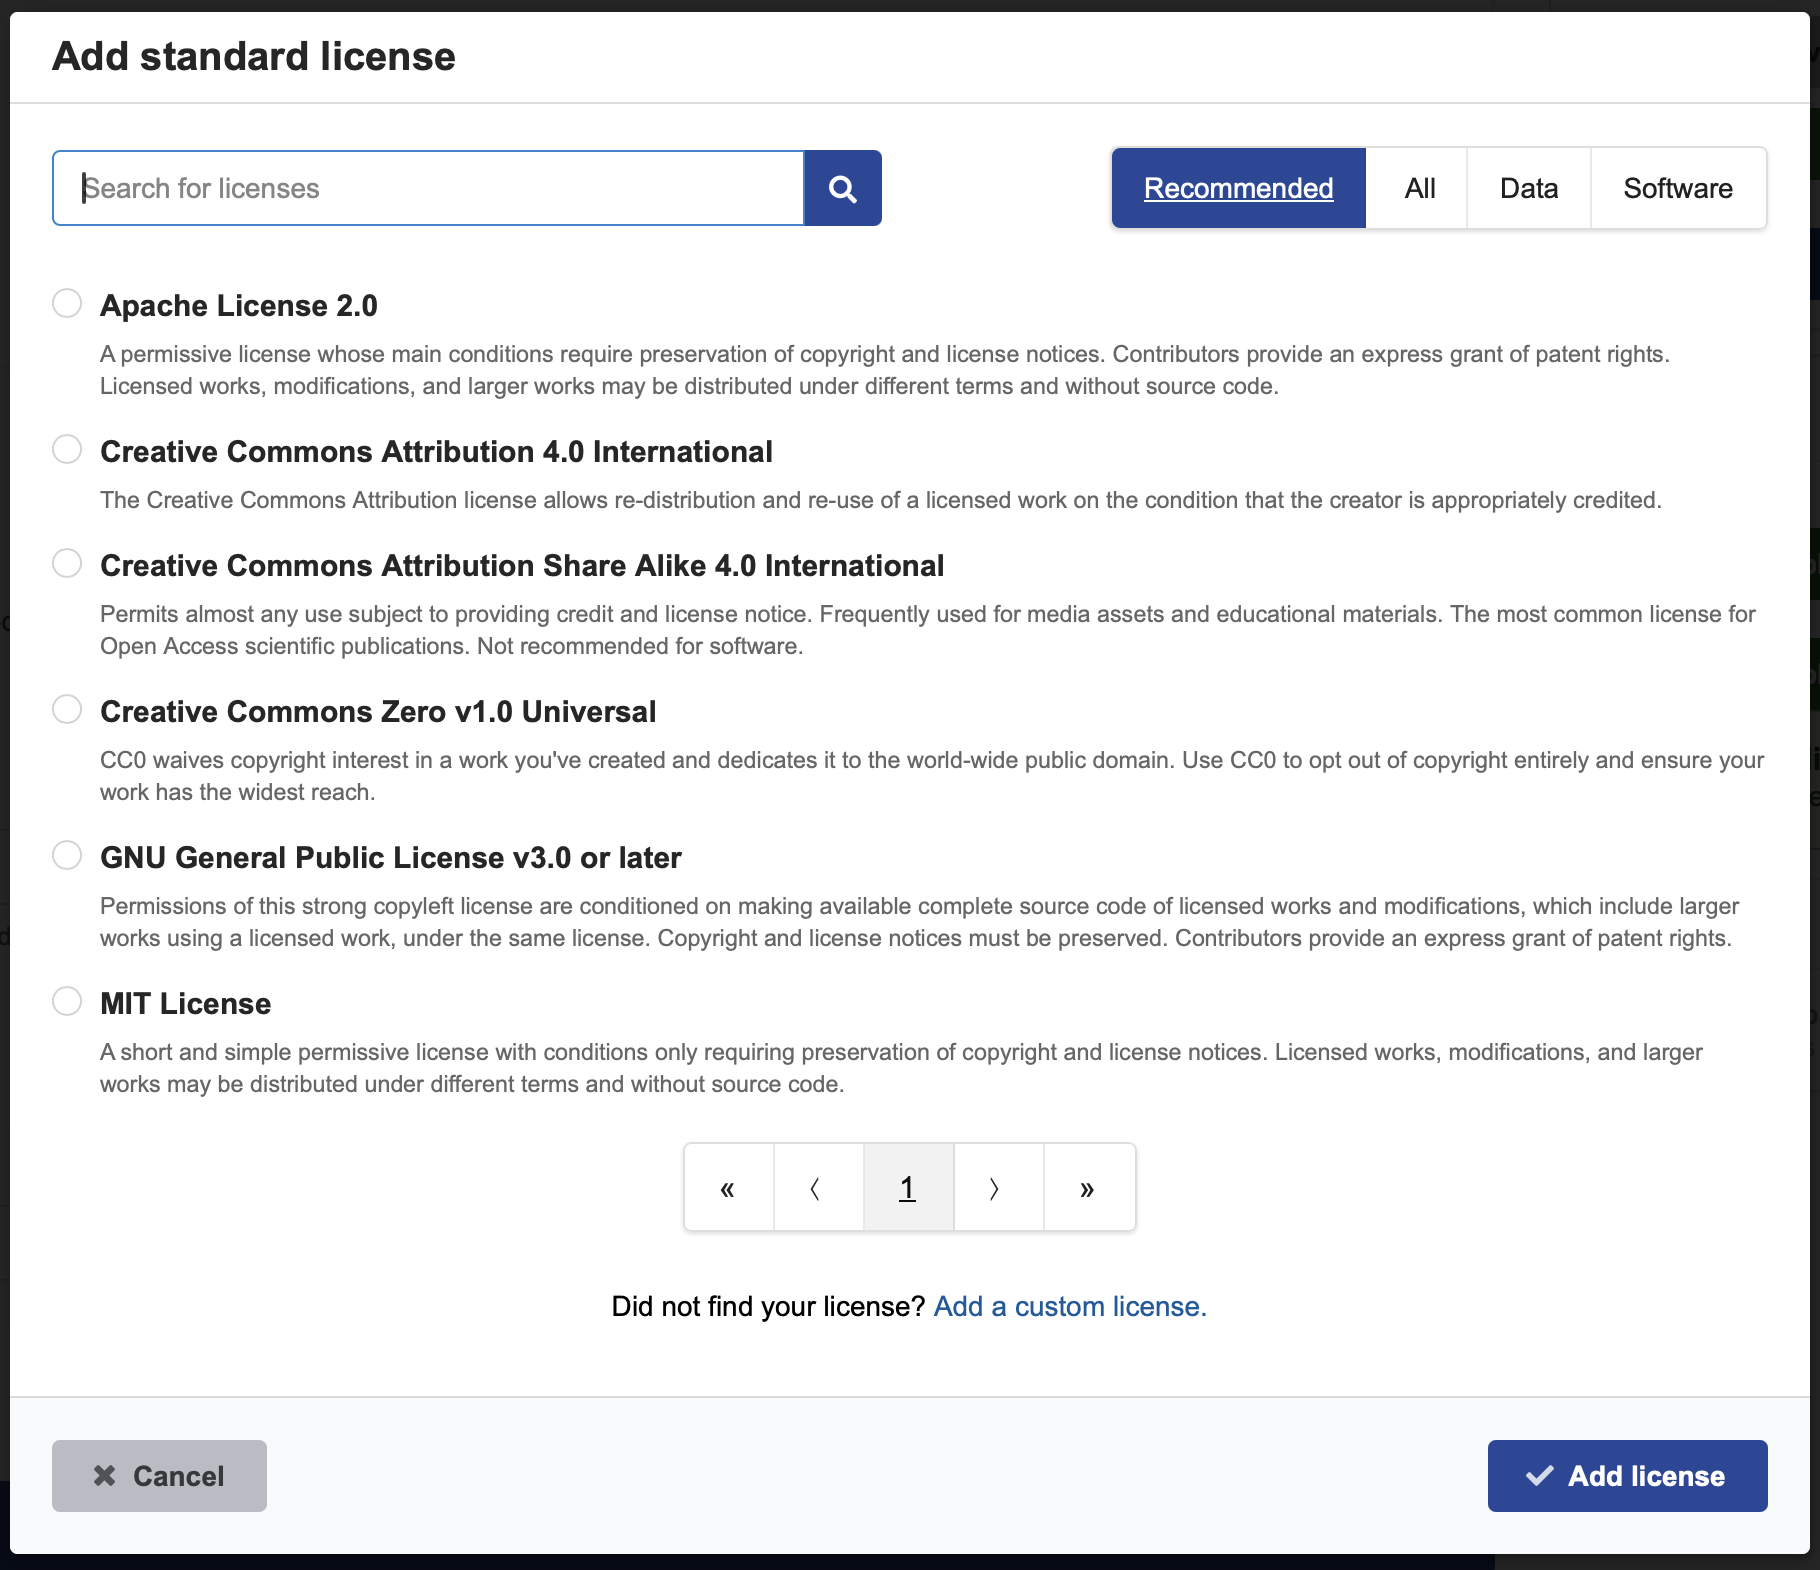Viewport: 1820px width, 1570px height.
Task: Select Creative Commons Attribution Share Alike 4.0
Action: pos(67,563)
